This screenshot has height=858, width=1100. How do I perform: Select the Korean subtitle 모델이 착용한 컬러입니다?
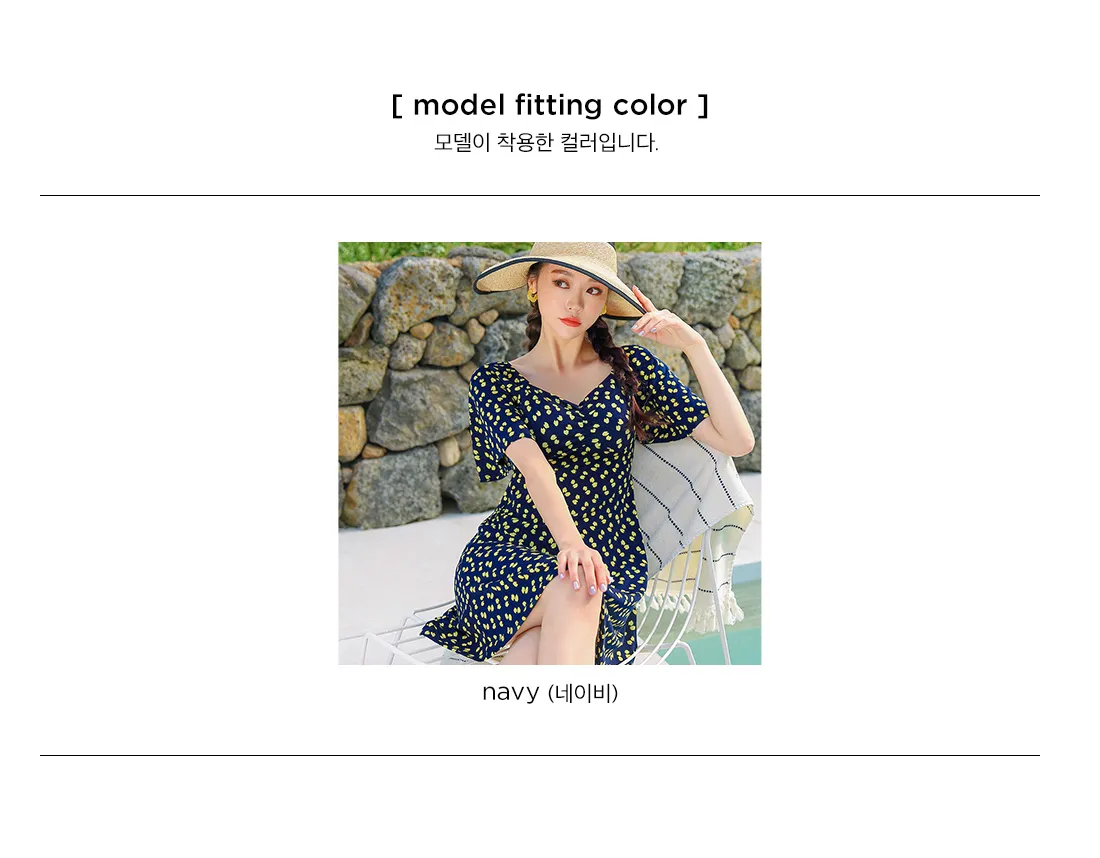coord(546,142)
